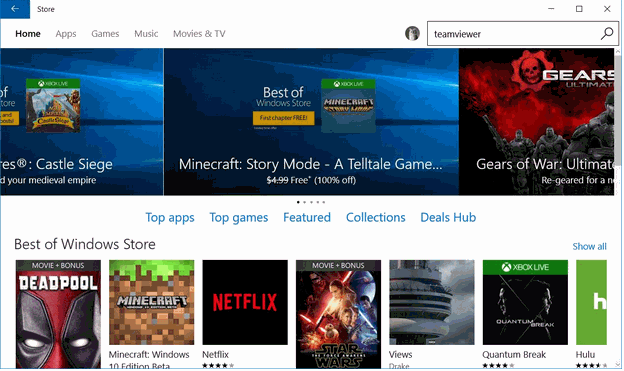Viewport: 624px width, 371px height.
Task: Select the first carousel page dot
Action: [x=298, y=202]
